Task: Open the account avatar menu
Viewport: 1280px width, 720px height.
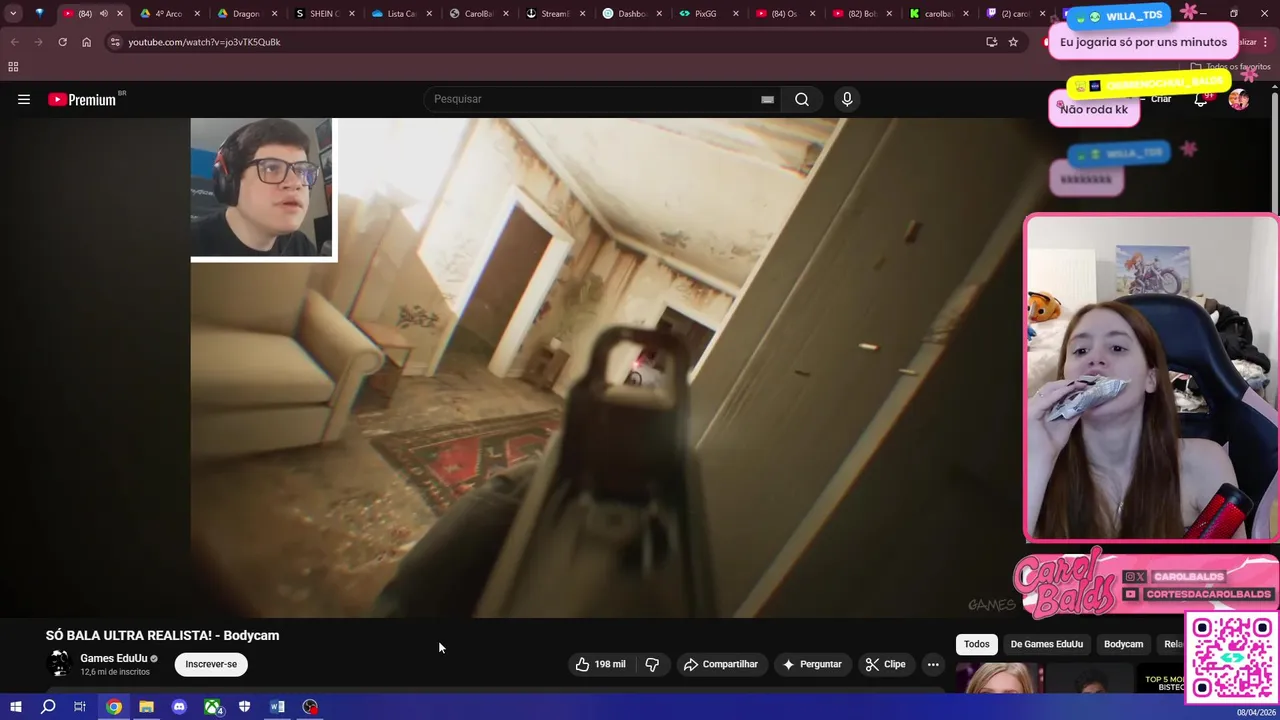Action: click(1239, 99)
